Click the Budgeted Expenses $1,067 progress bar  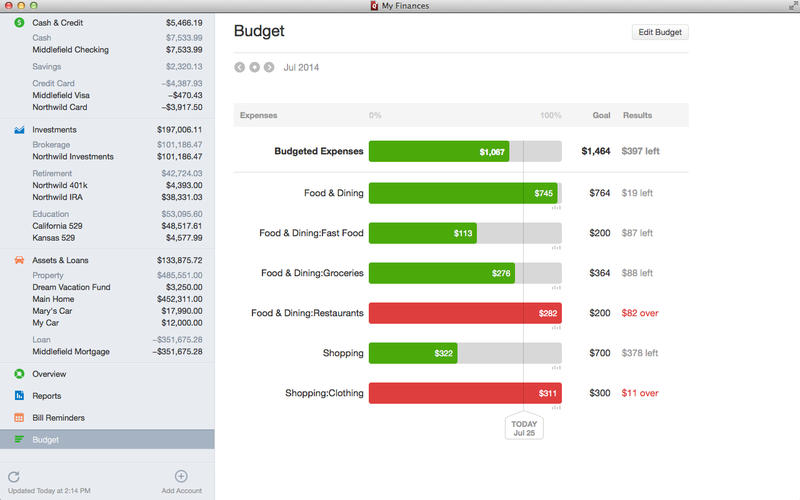439,152
